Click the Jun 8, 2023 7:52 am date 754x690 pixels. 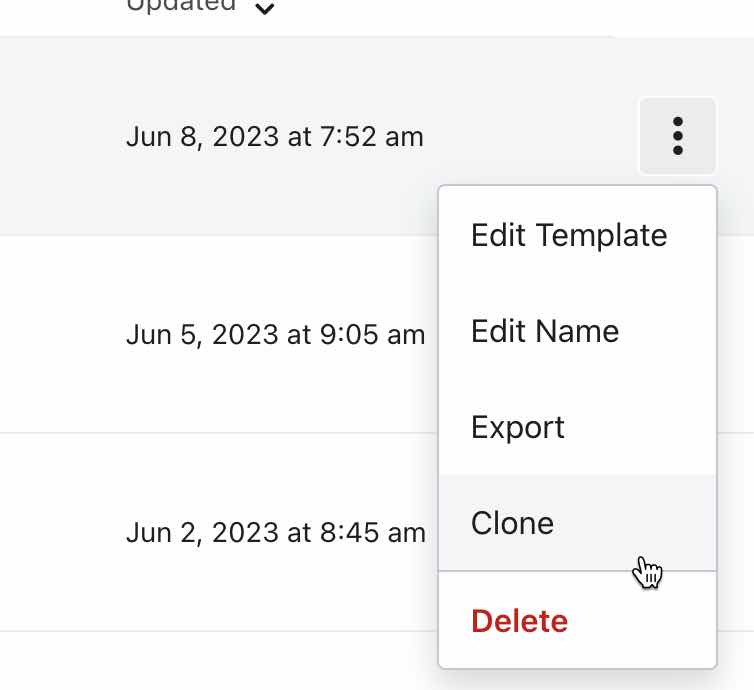click(x=275, y=136)
